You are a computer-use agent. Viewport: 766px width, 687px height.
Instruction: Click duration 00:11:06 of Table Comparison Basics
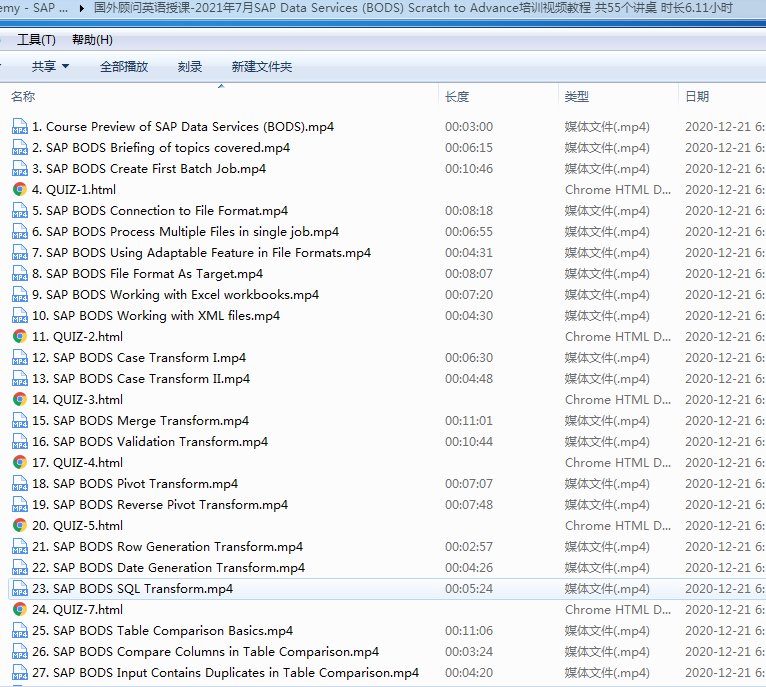pos(469,631)
